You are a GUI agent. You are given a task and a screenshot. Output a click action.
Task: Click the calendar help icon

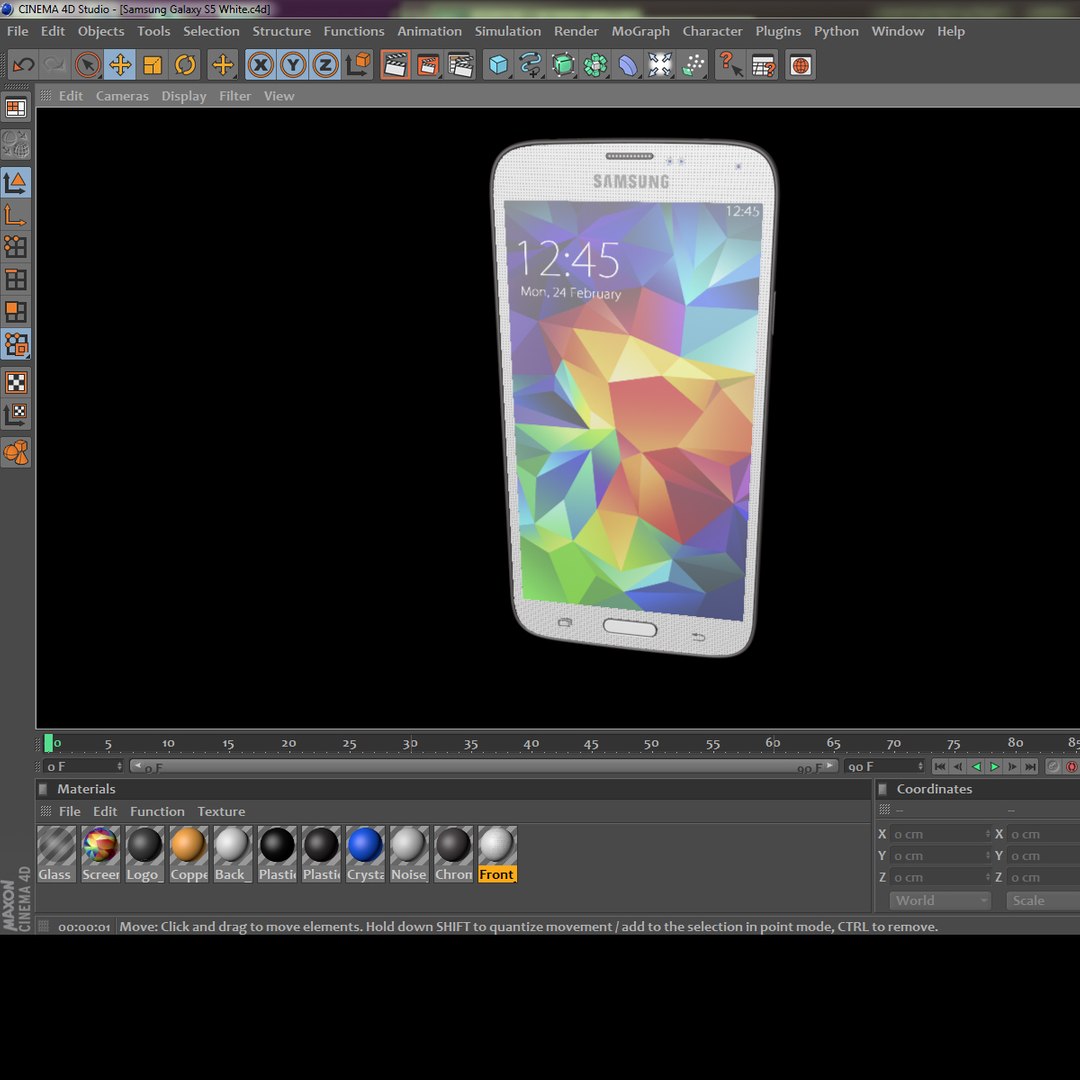tap(763, 65)
